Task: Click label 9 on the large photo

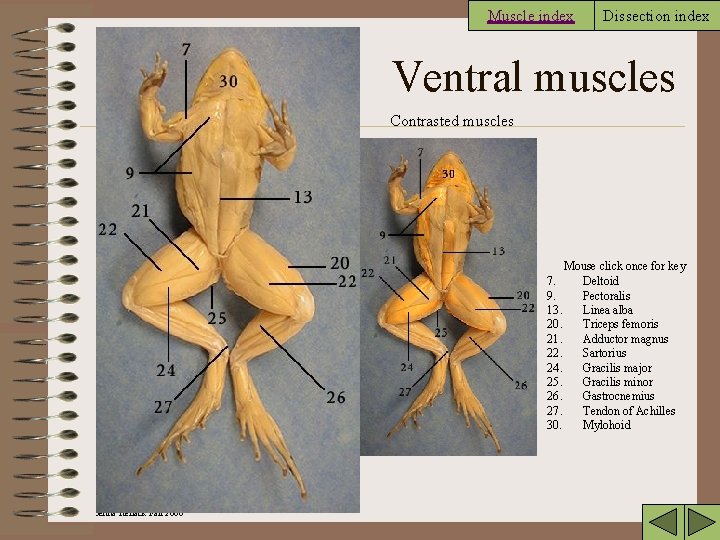Action: point(130,173)
